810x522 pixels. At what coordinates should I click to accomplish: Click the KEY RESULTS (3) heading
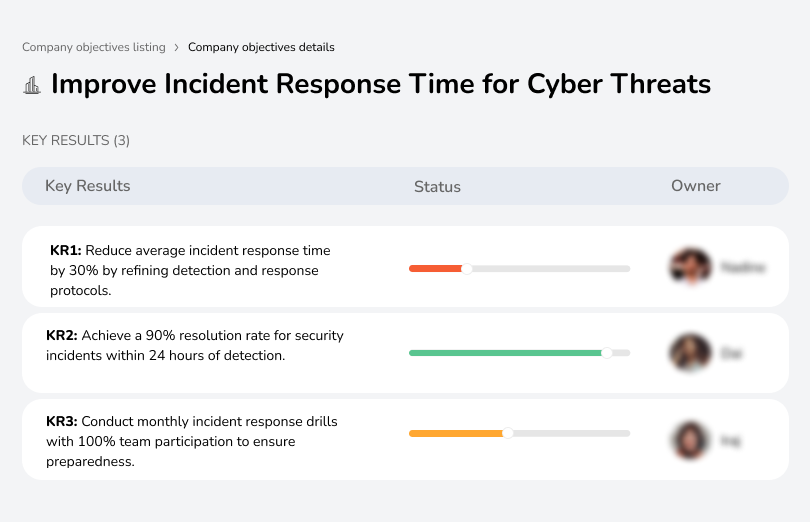pos(76,141)
